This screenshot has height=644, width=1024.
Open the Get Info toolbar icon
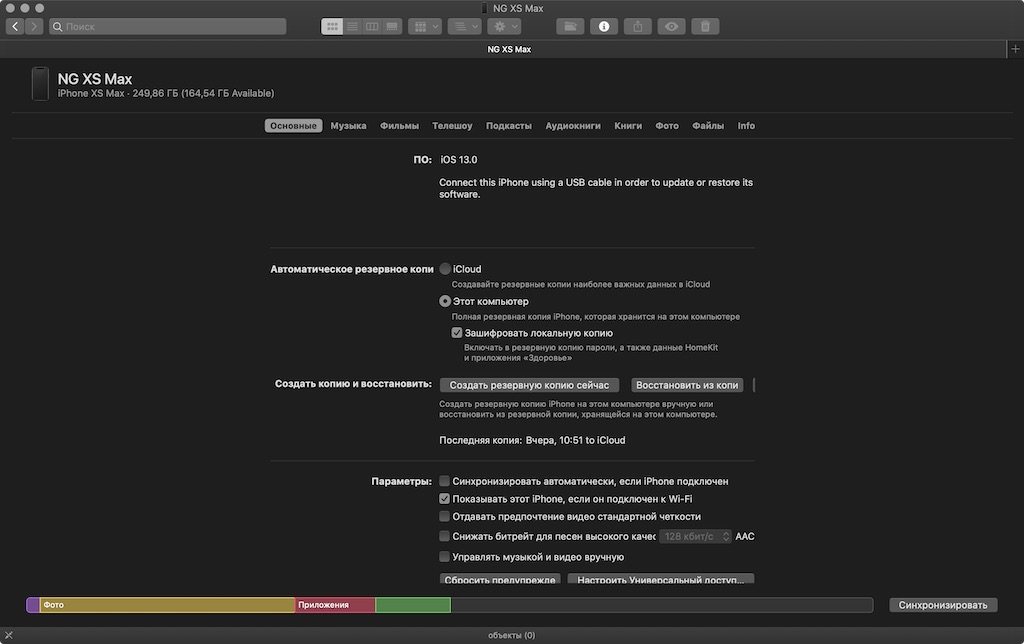click(x=604, y=26)
